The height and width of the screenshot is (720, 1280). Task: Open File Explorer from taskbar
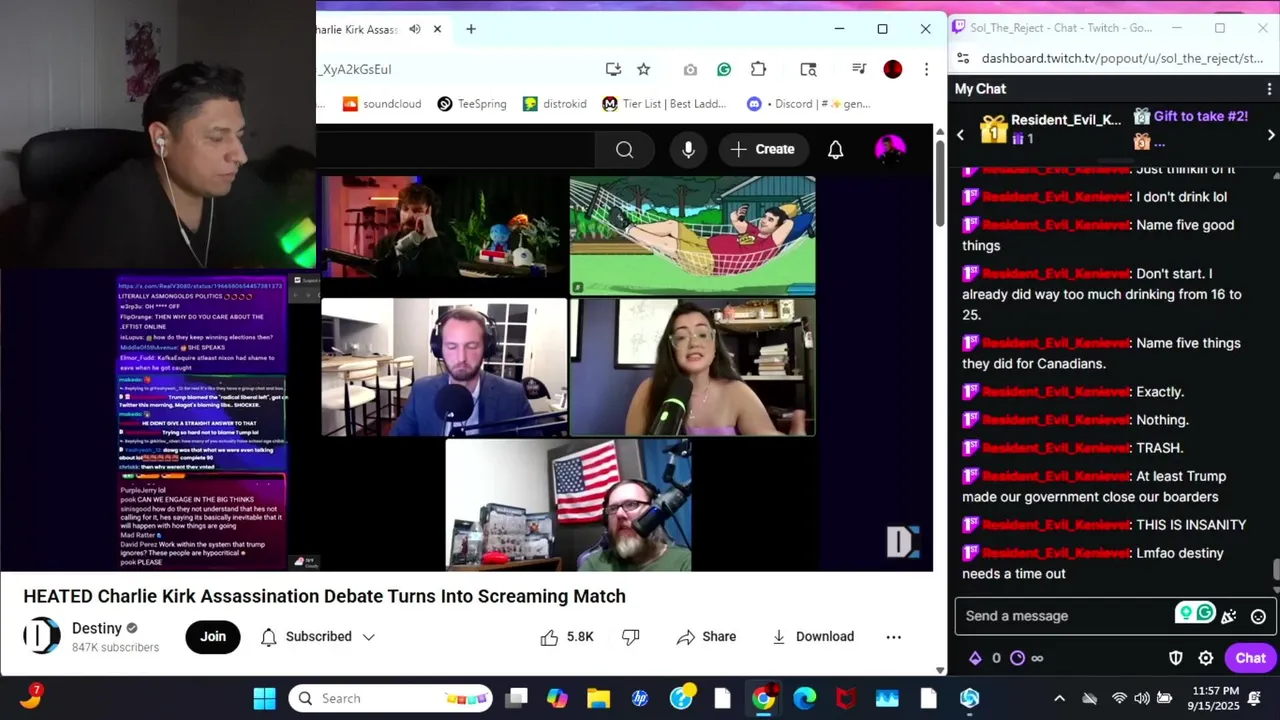pyautogui.click(x=598, y=698)
